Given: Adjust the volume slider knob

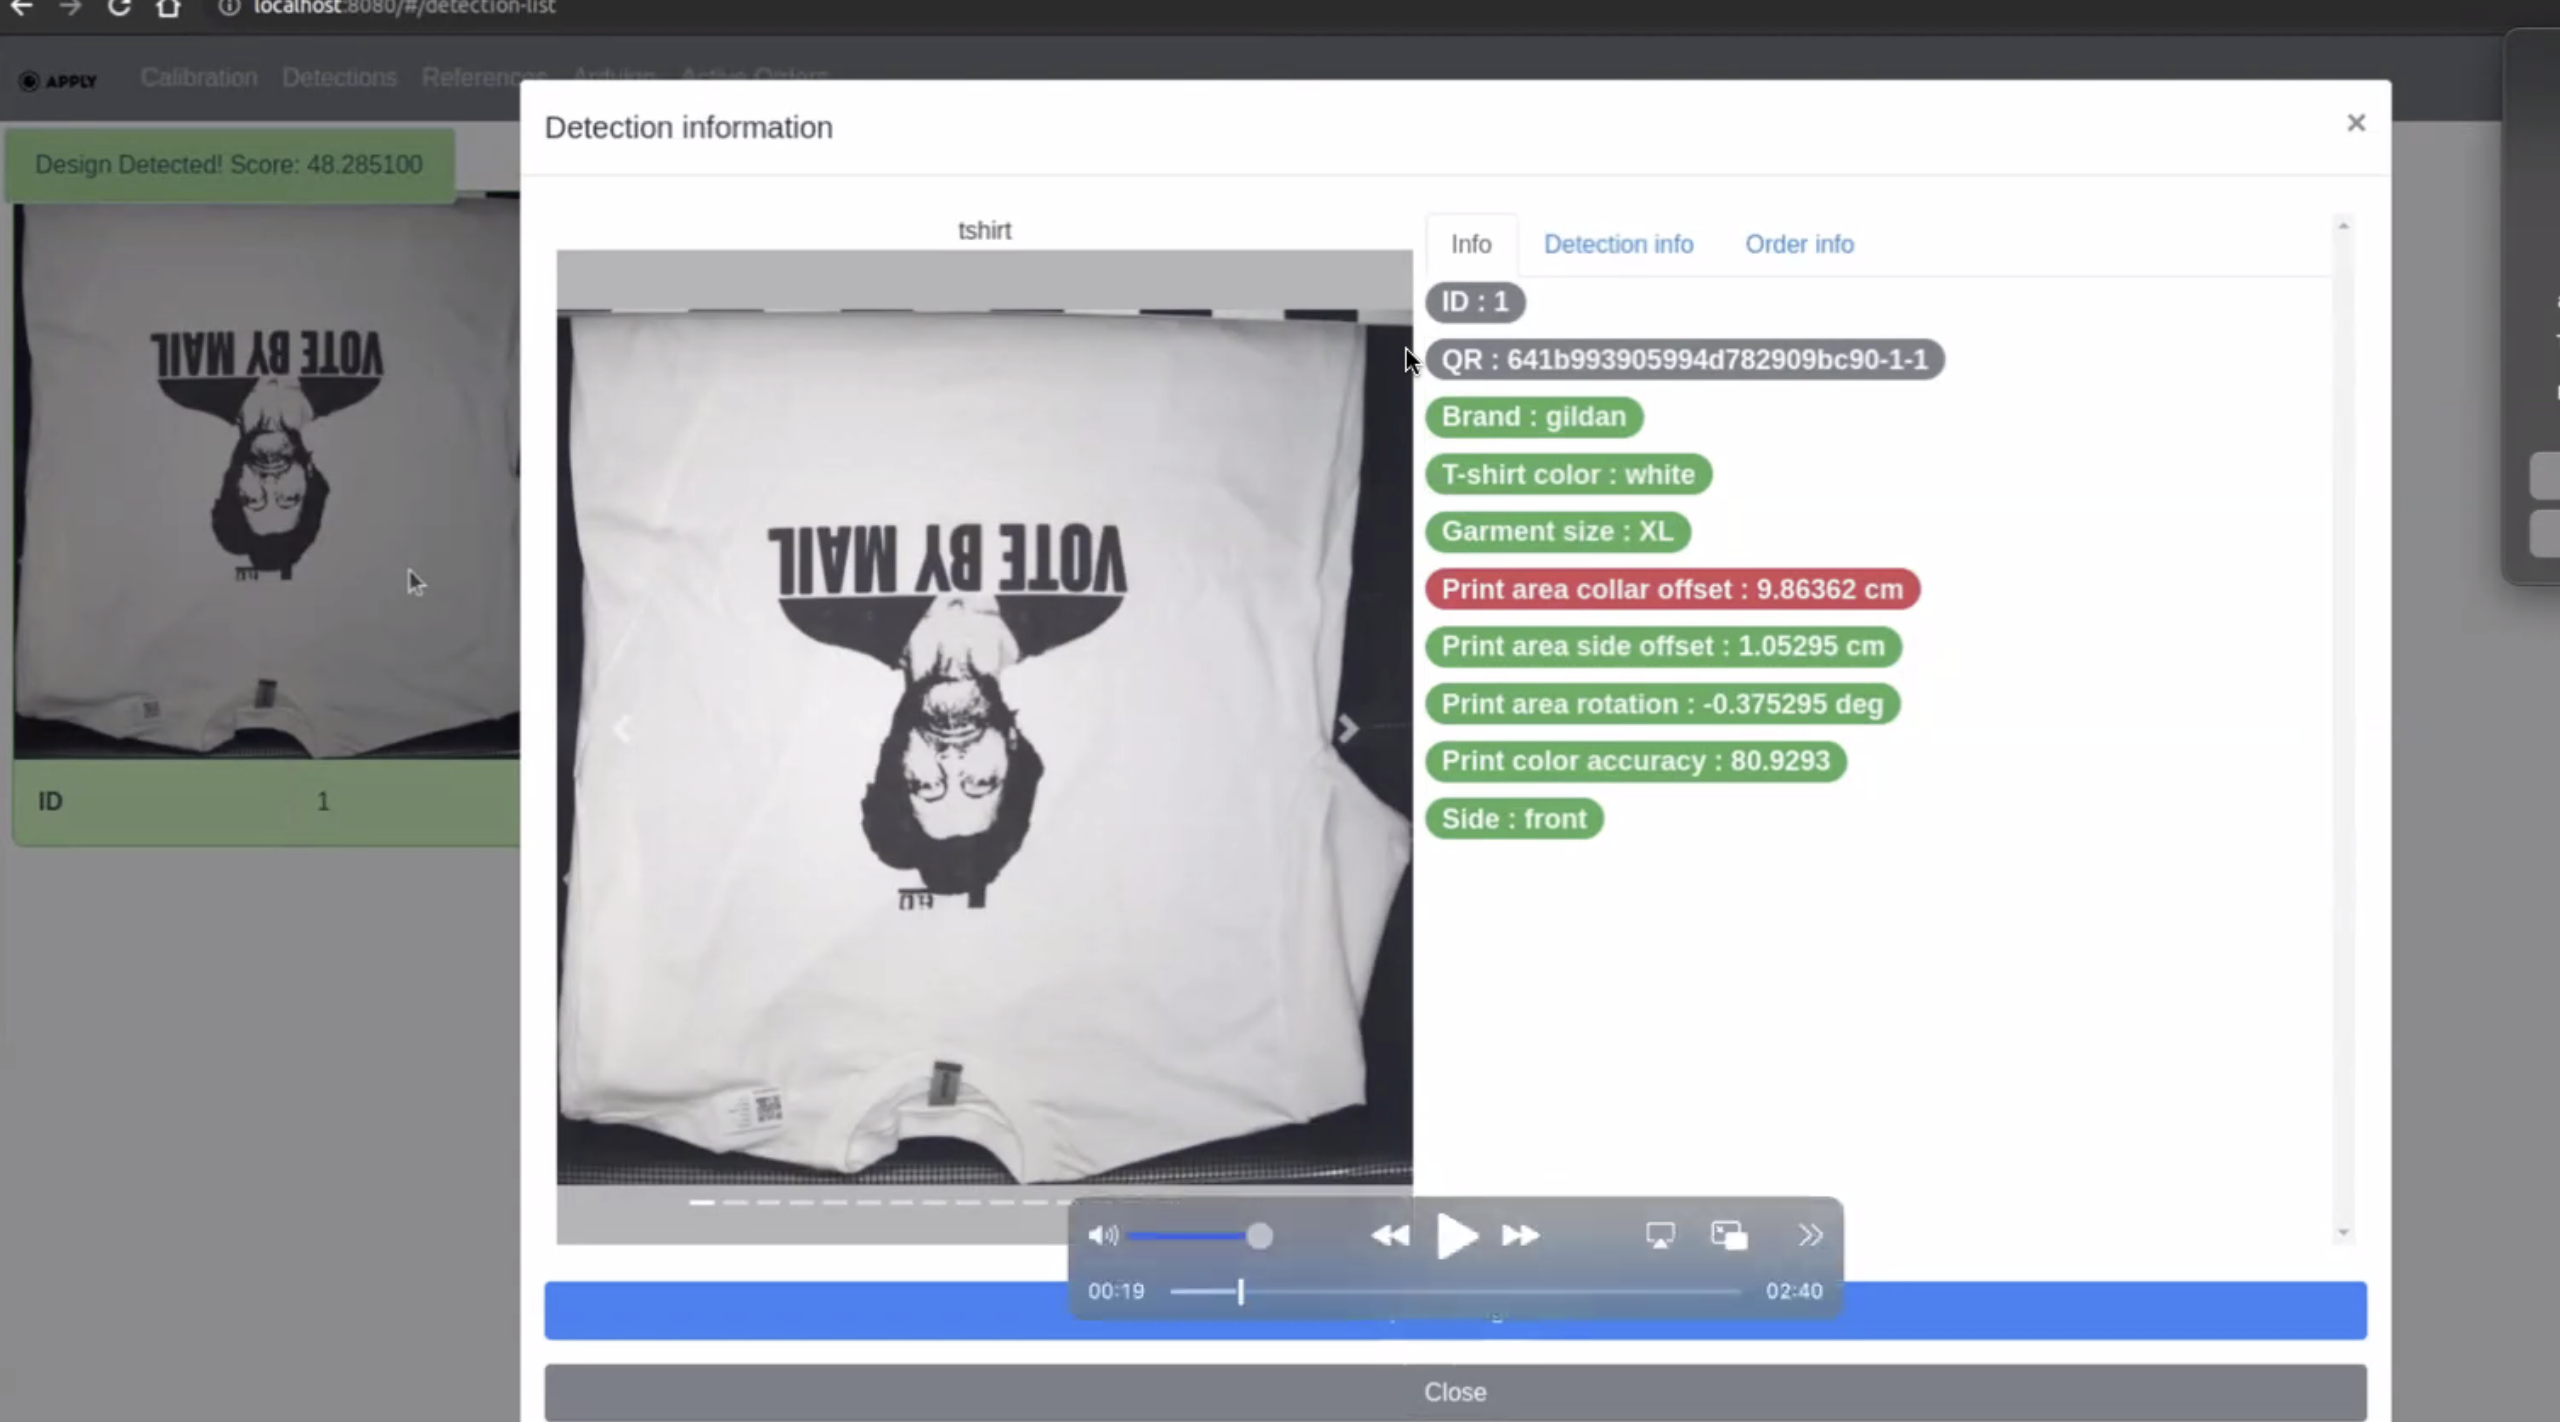Looking at the screenshot, I should [x=1260, y=1236].
